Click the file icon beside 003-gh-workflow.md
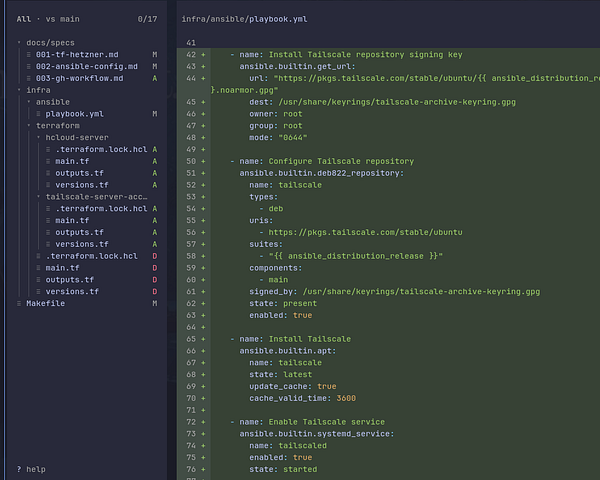This screenshot has width=600, height=480. pyautogui.click(x=29, y=78)
